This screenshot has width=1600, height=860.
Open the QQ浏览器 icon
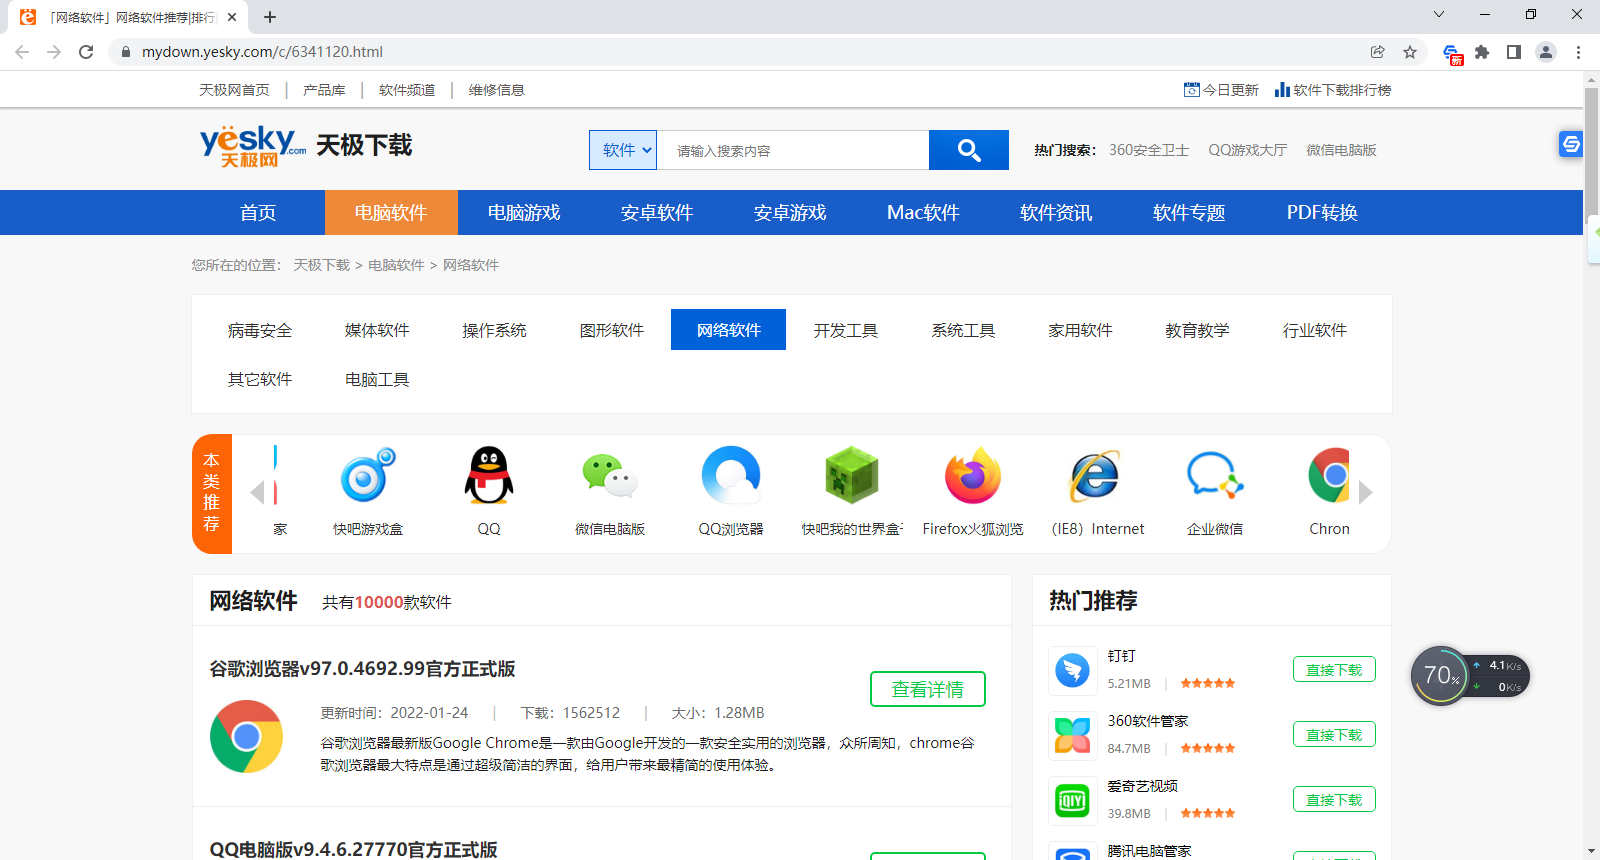tap(731, 476)
